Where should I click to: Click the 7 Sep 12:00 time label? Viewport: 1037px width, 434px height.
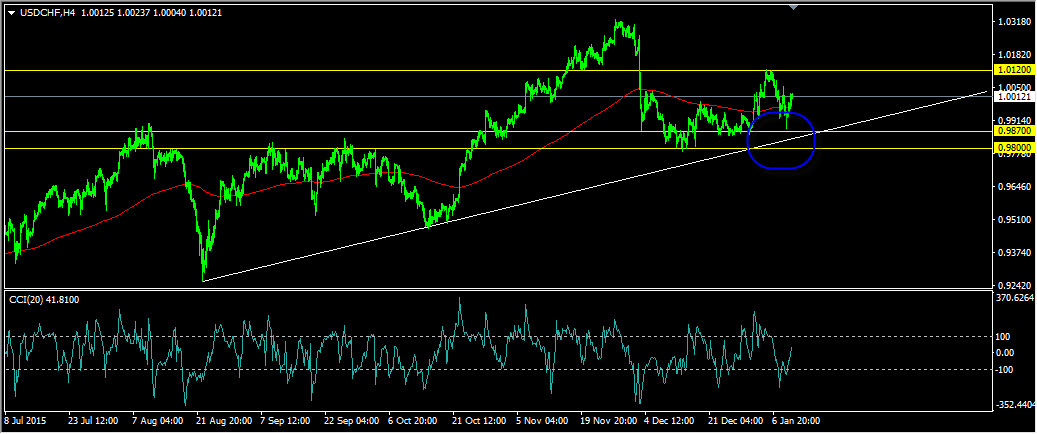point(286,420)
